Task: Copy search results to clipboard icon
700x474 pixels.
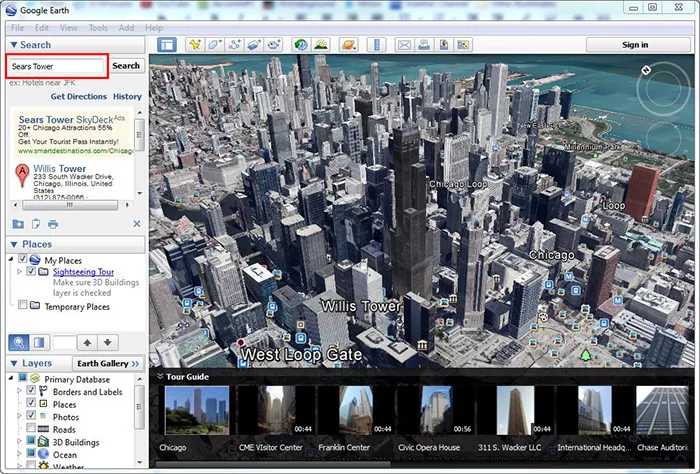Action: [36, 224]
